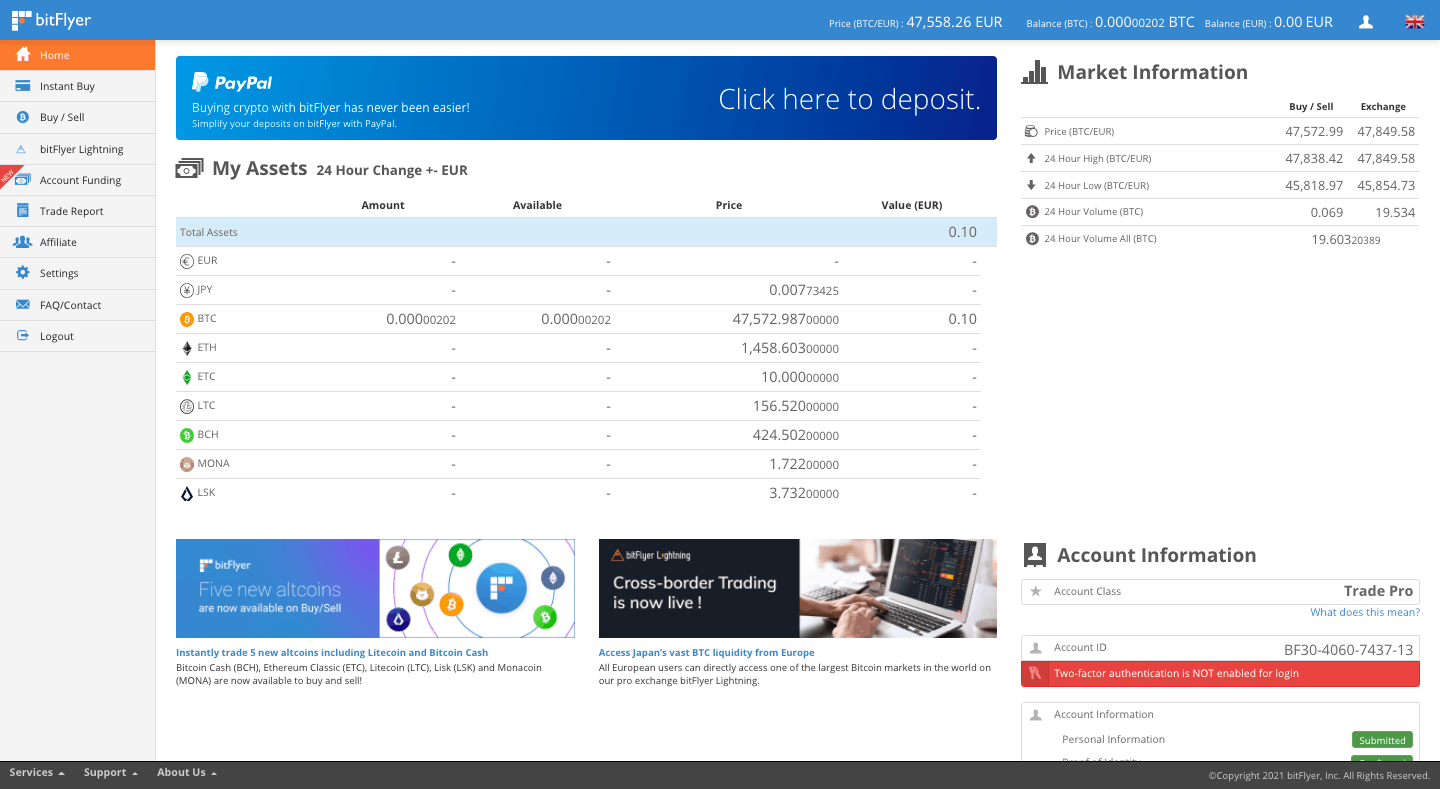Open 'Access Japan's vast BTC liquidity' link
Screen dimensions: 1440x789
(x=706, y=652)
